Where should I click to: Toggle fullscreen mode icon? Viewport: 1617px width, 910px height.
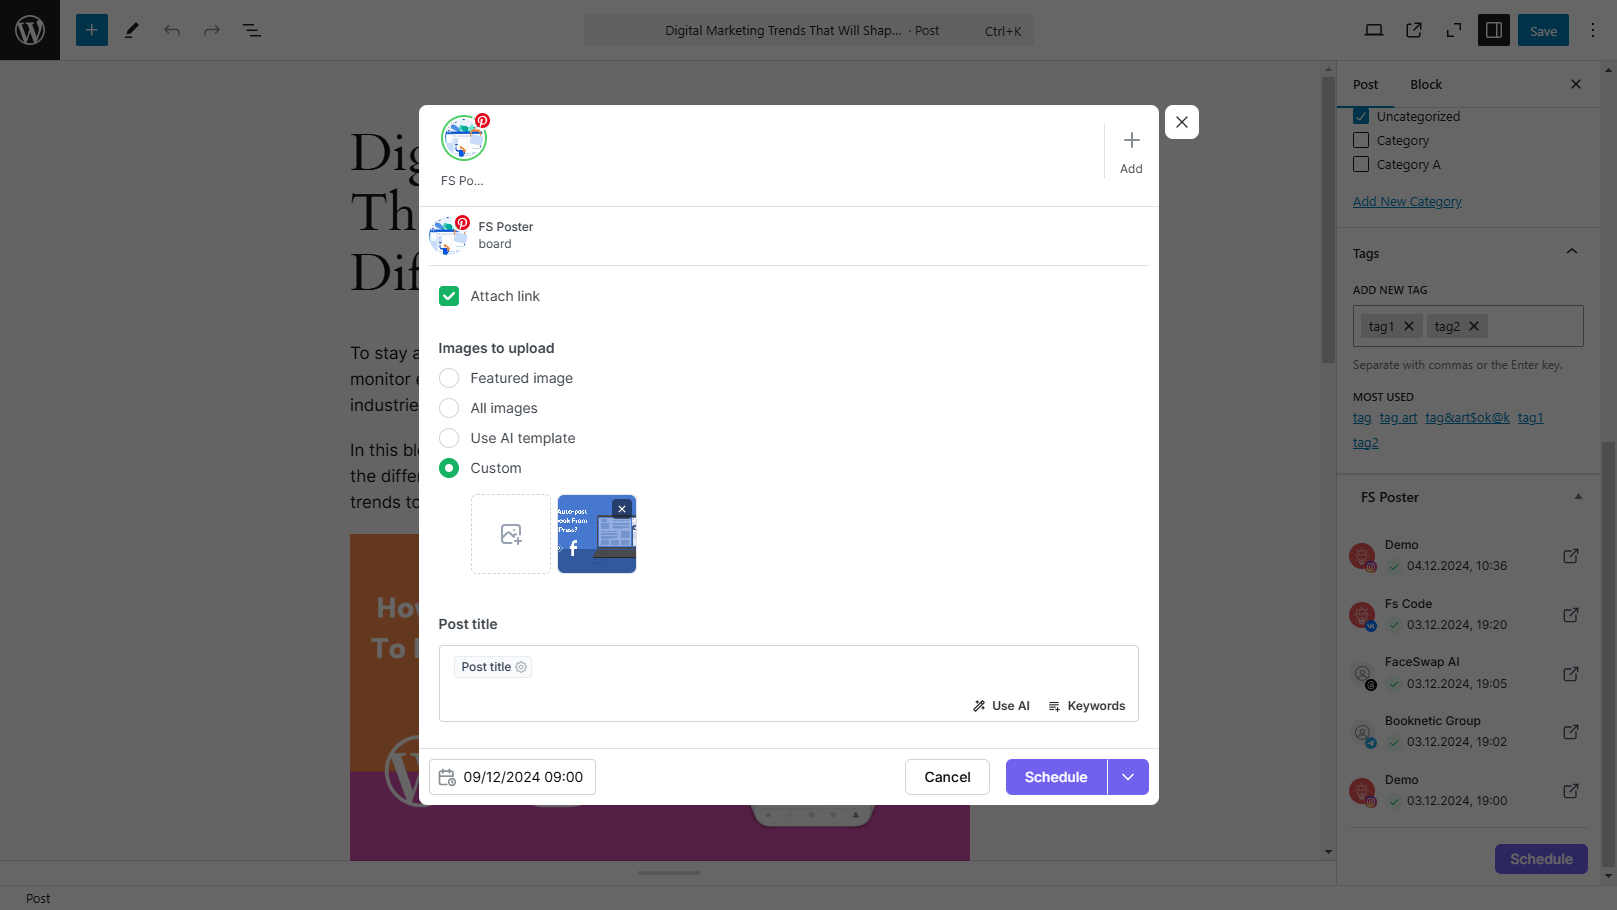point(1454,30)
